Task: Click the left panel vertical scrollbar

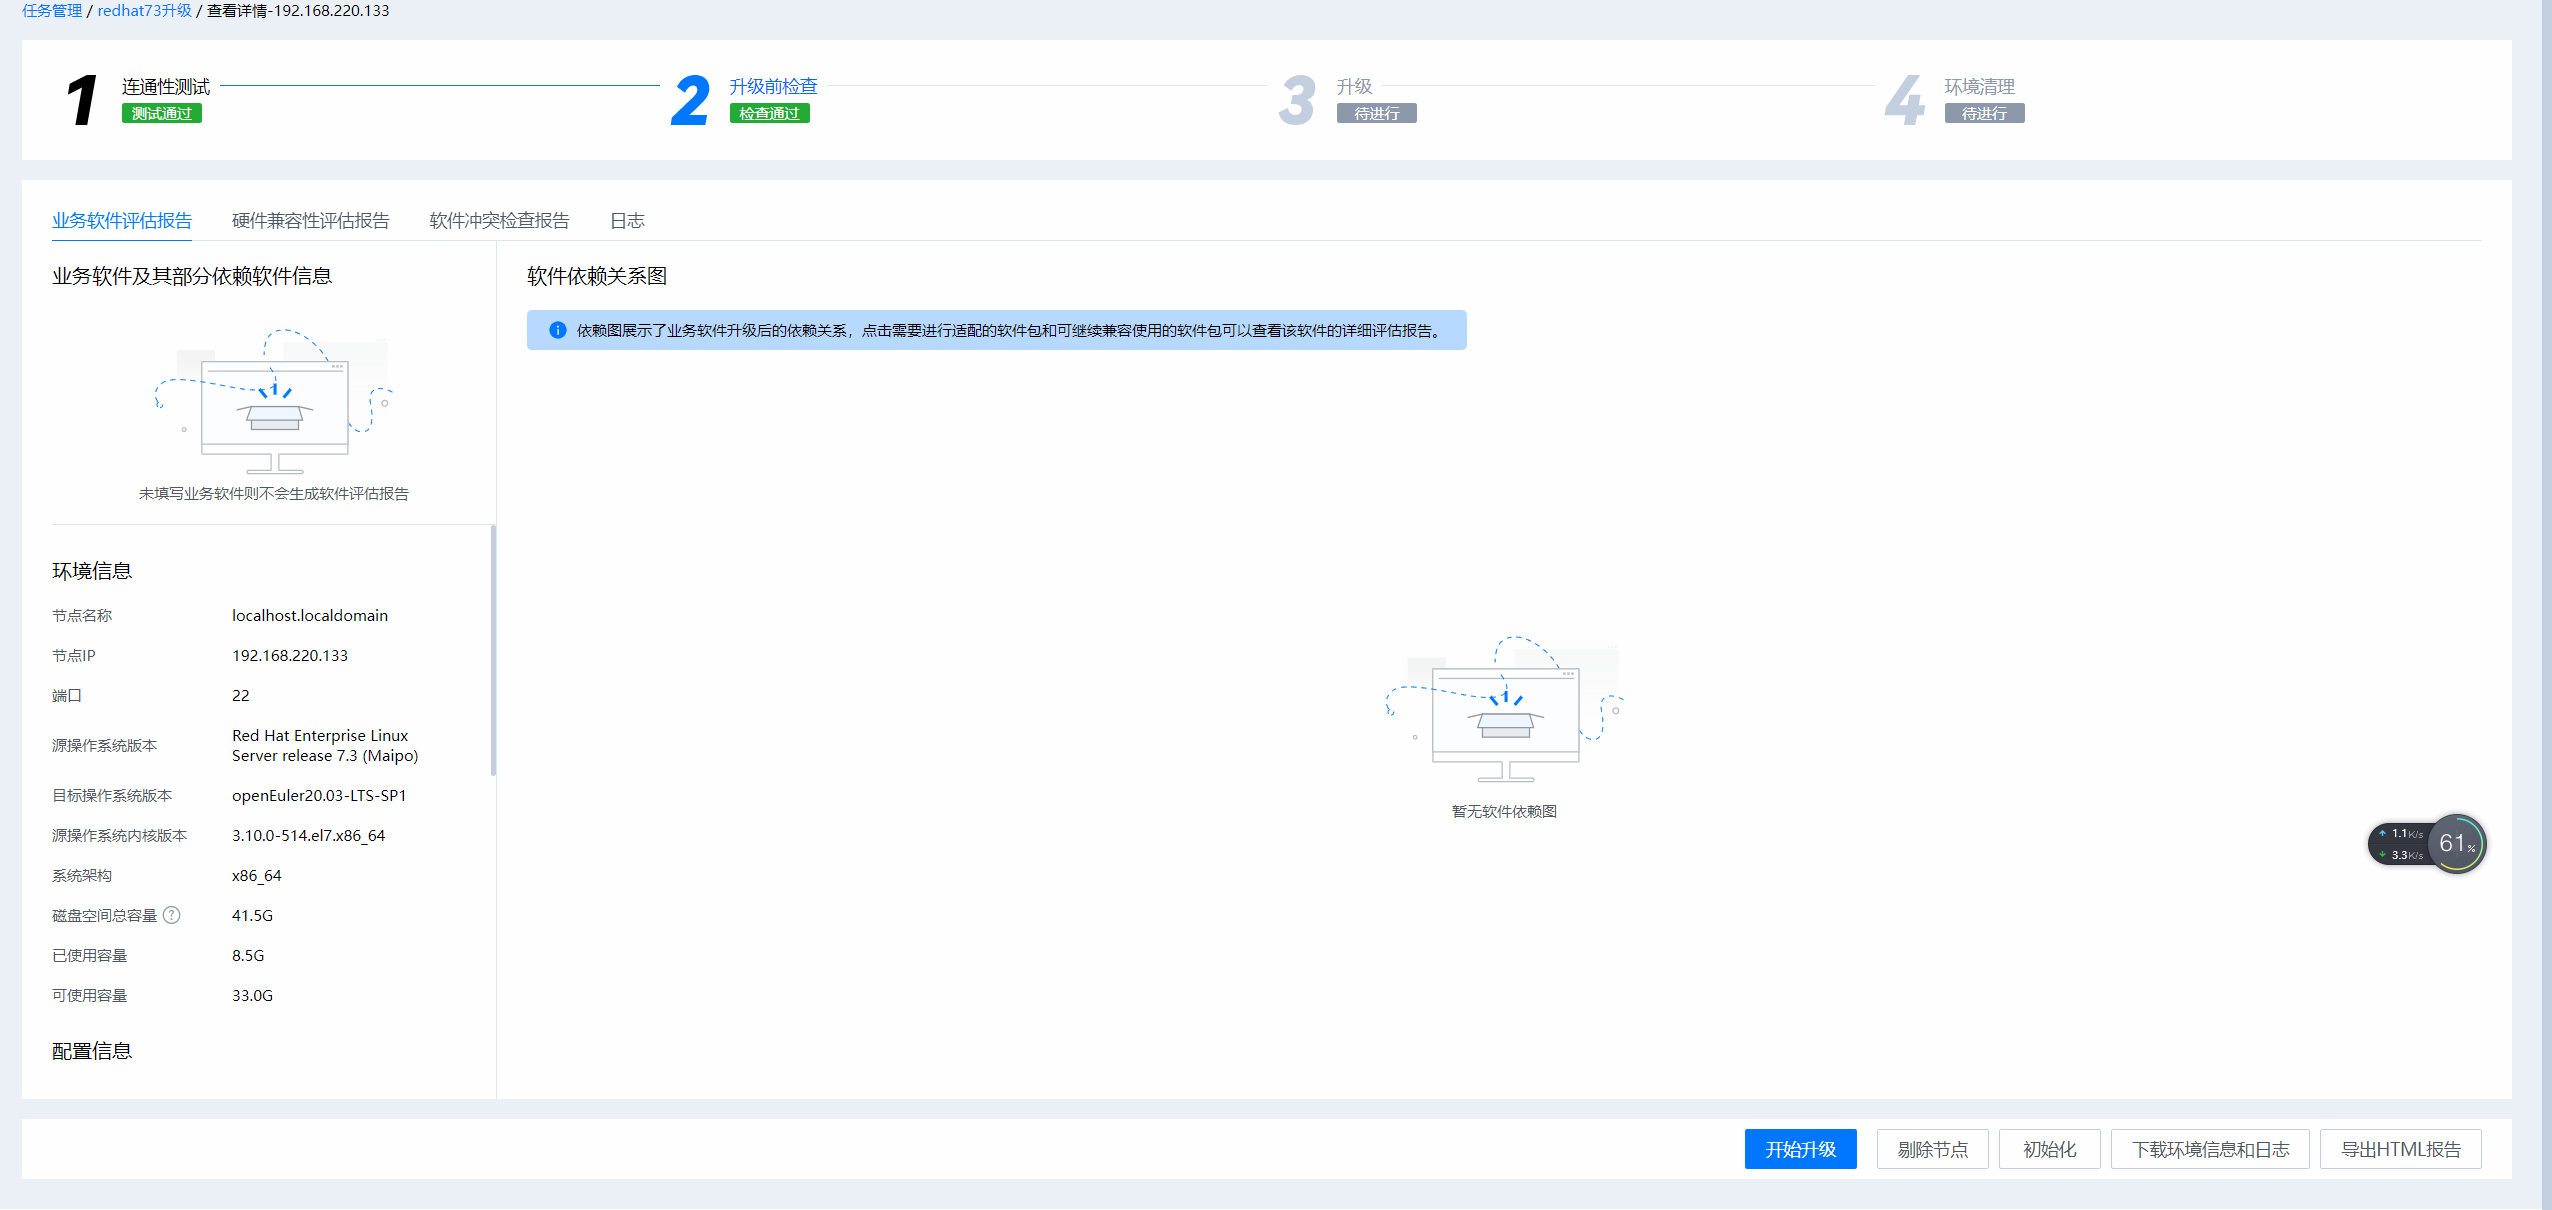Action: click(493, 650)
